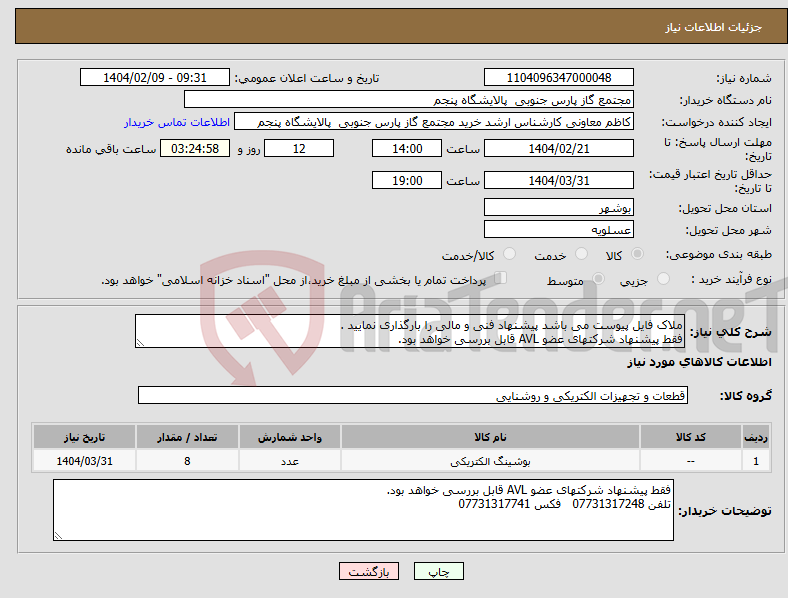Viewport: 788px width, 598px height.
Task: Click row number 1 cell
Action: coord(756,461)
